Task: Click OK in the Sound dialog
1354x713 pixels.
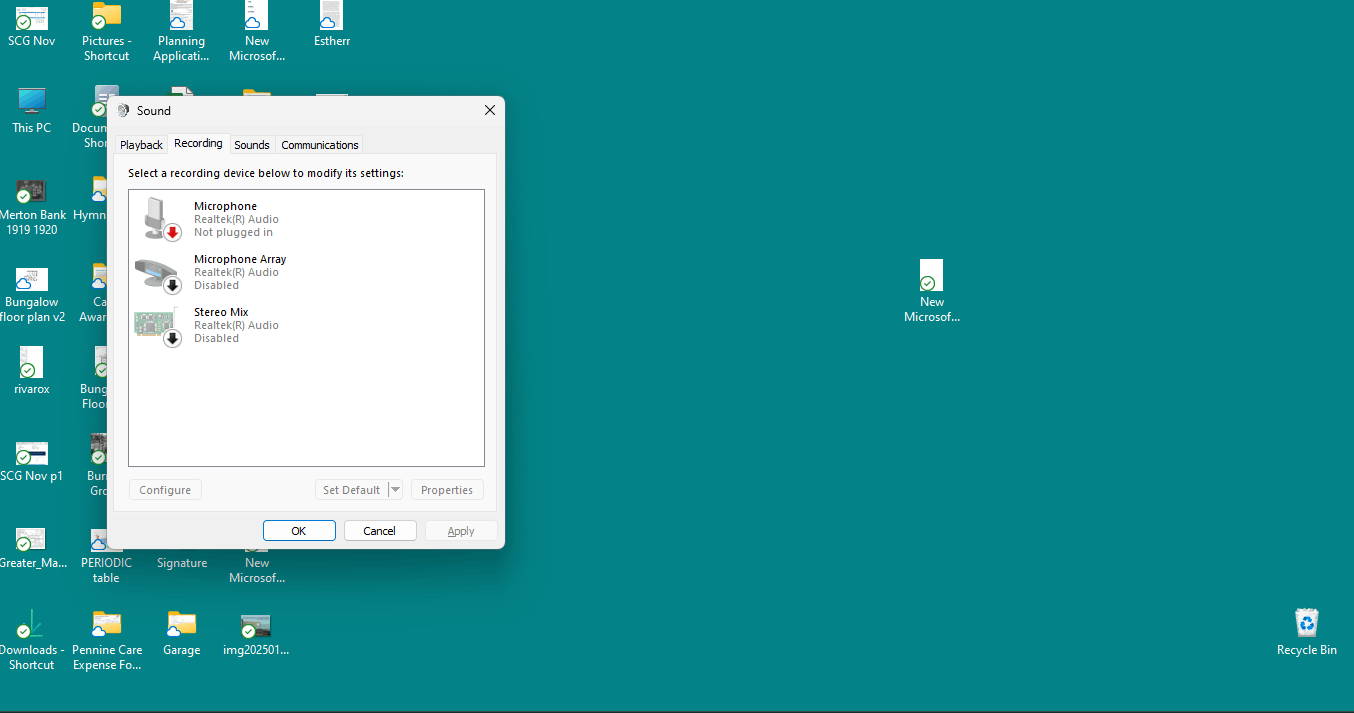Action: tap(298, 531)
